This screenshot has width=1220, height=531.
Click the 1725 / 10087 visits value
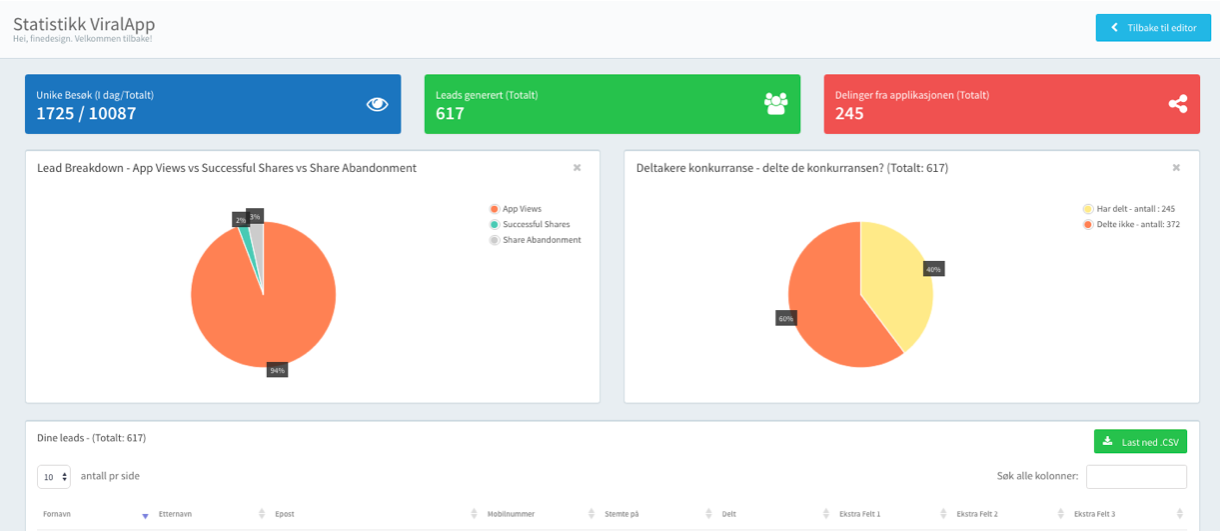pyautogui.click(x=86, y=114)
